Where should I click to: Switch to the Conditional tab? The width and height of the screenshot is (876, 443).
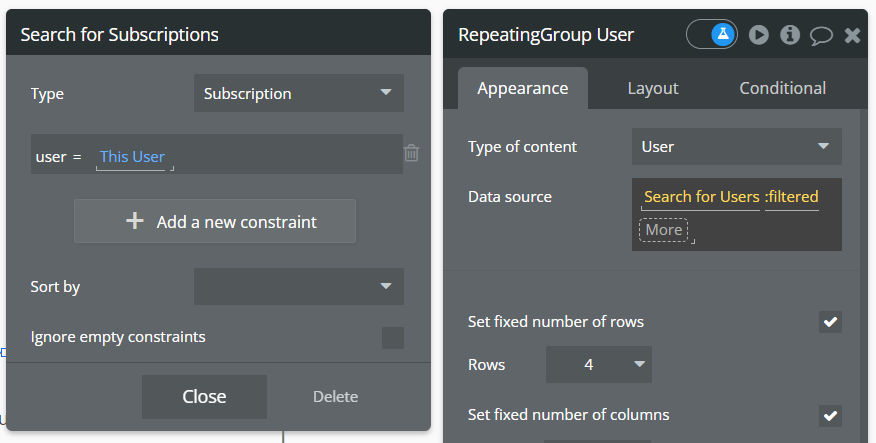pos(782,88)
